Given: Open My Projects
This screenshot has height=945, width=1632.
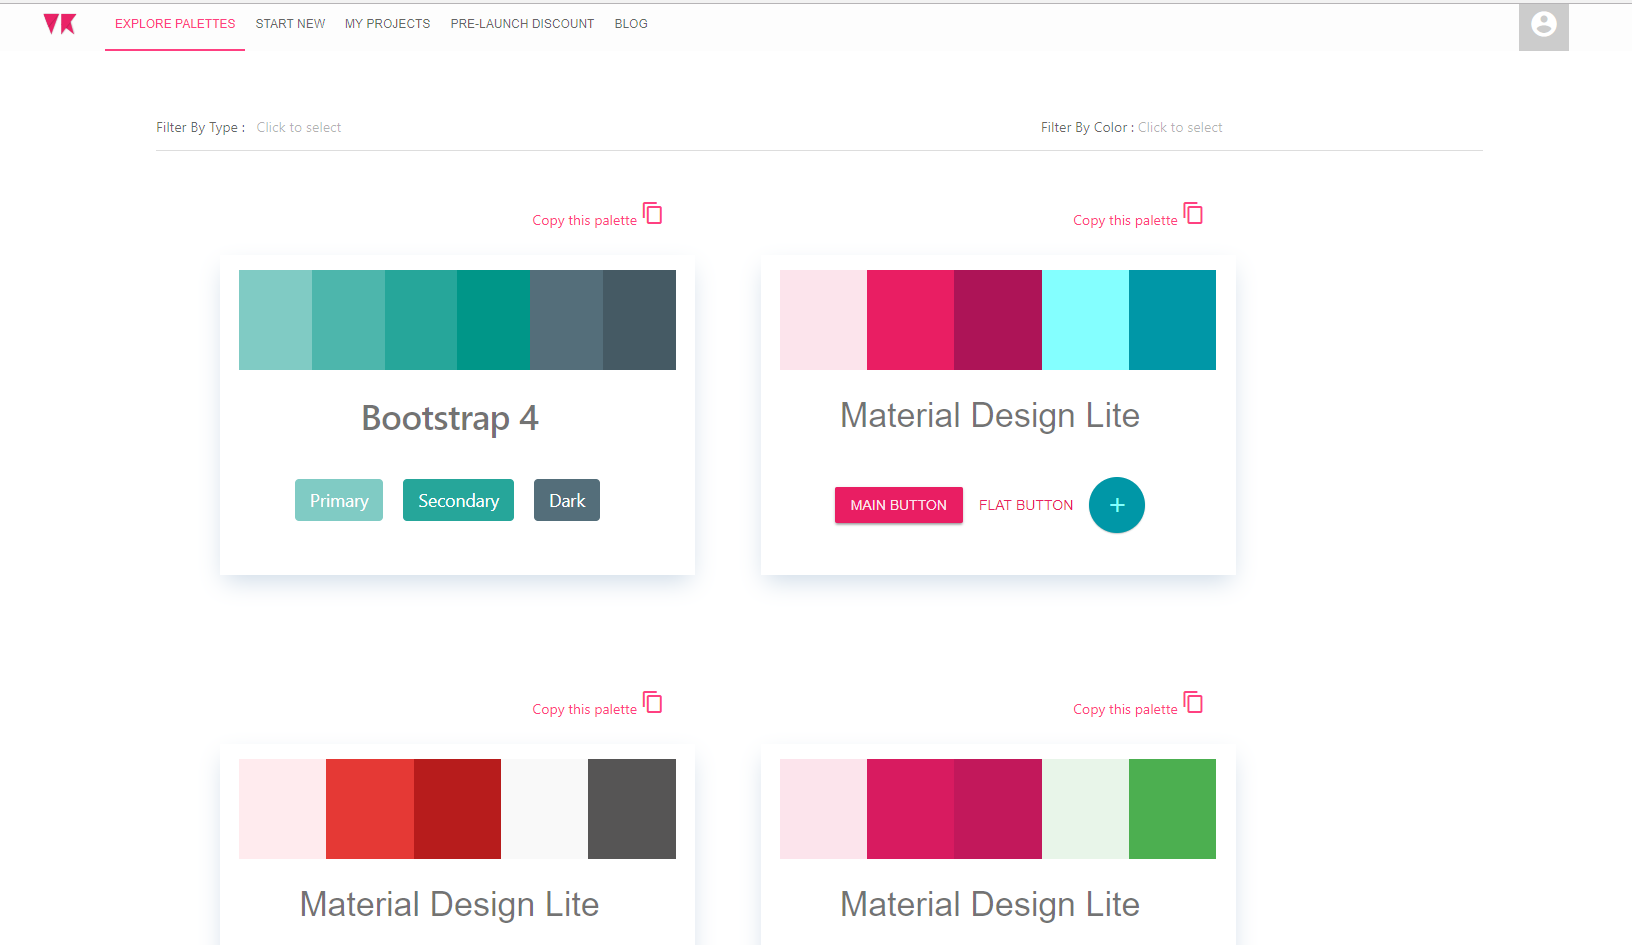Looking at the screenshot, I should click(388, 24).
